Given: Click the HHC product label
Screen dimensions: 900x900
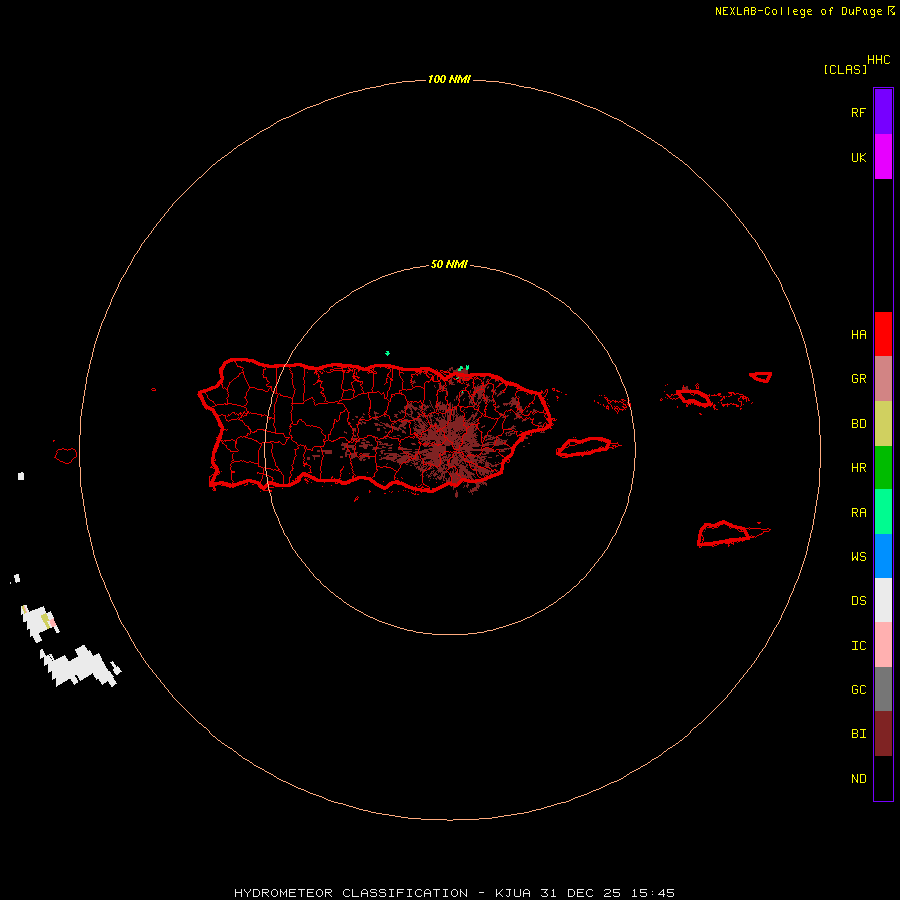Looking at the screenshot, I should pyautogui.click(x=878, y=60).
